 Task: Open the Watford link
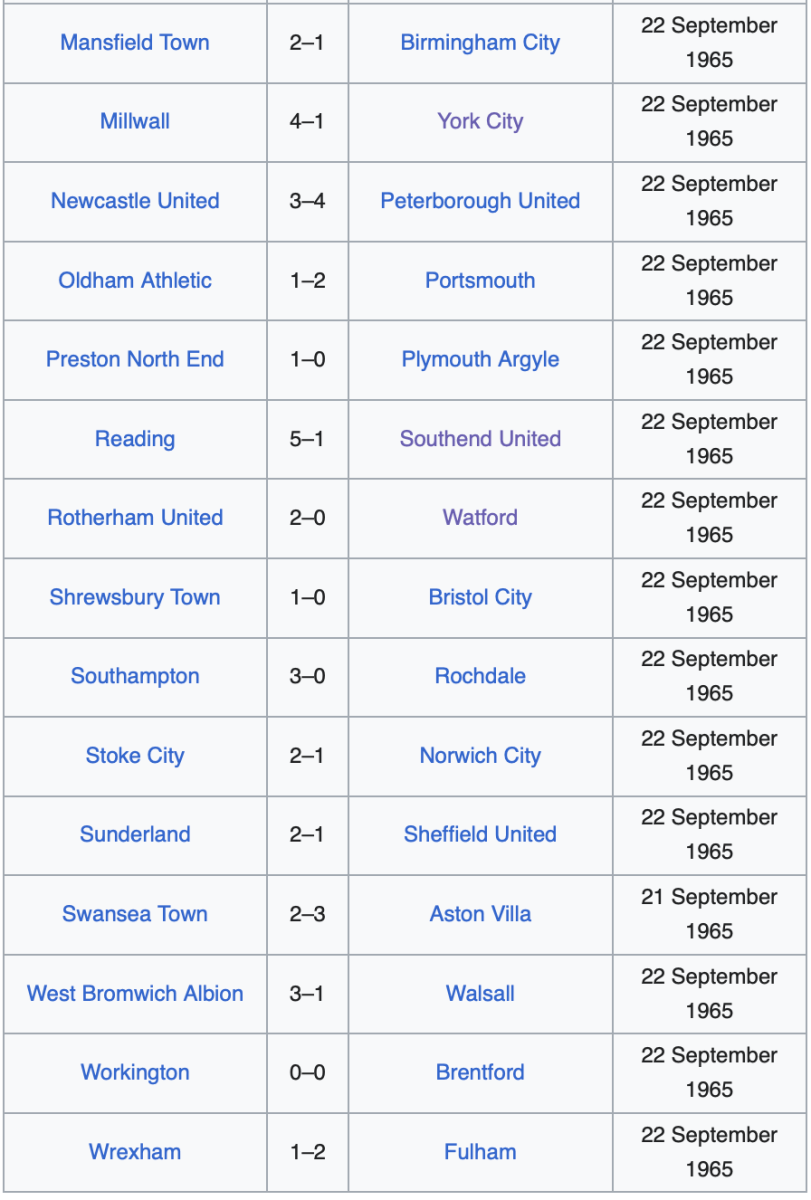click(480, 518)
